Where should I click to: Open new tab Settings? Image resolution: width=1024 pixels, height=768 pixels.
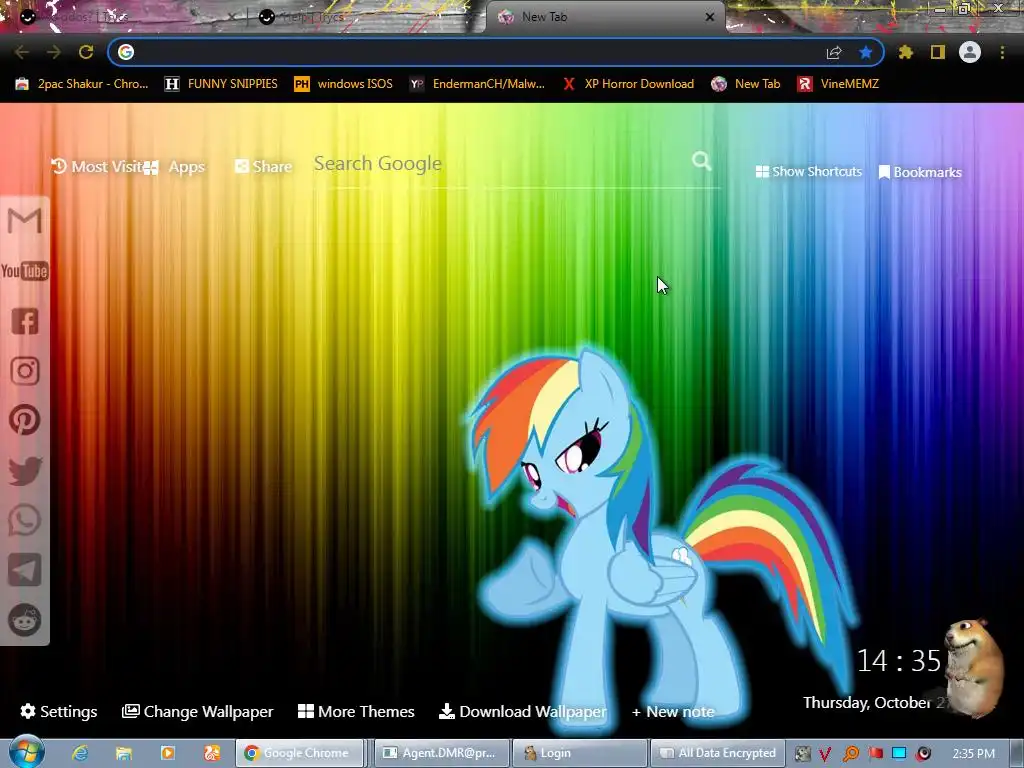(59, 712)
